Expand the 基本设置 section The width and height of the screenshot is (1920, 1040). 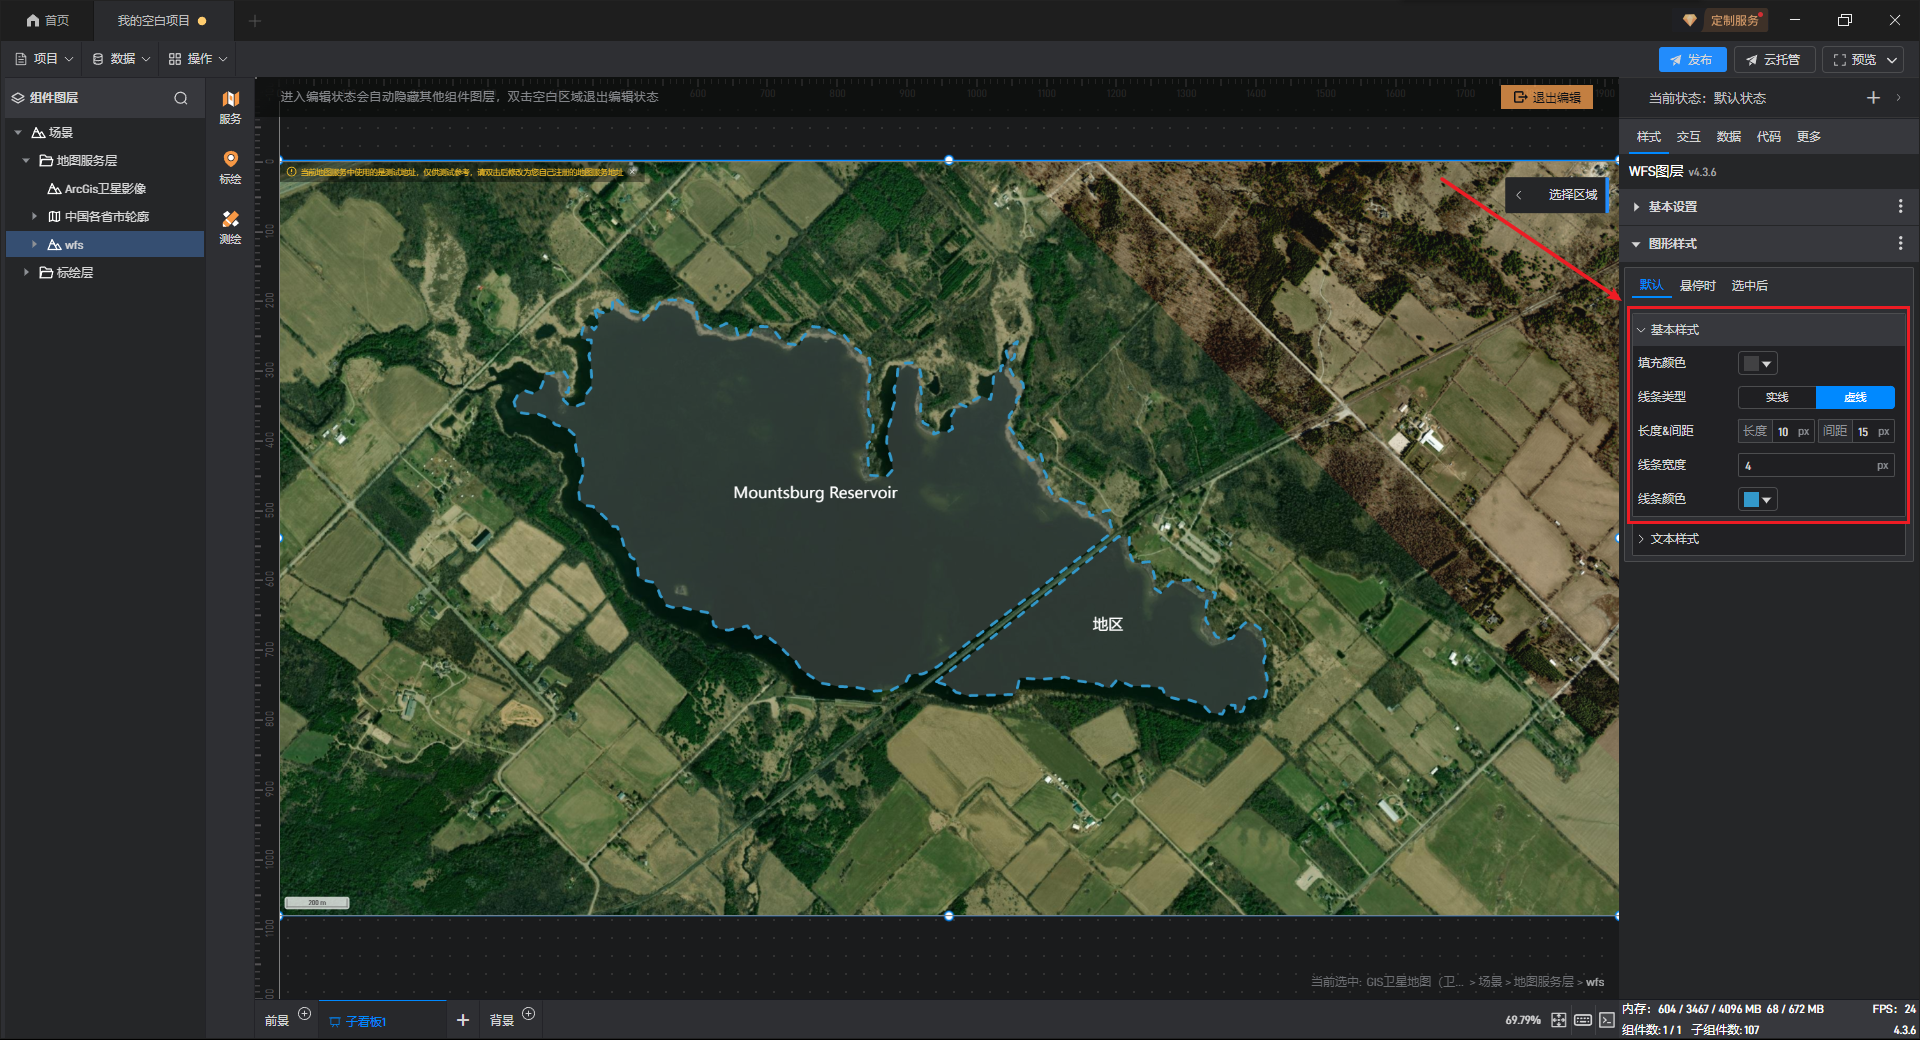click(1672, 207)
